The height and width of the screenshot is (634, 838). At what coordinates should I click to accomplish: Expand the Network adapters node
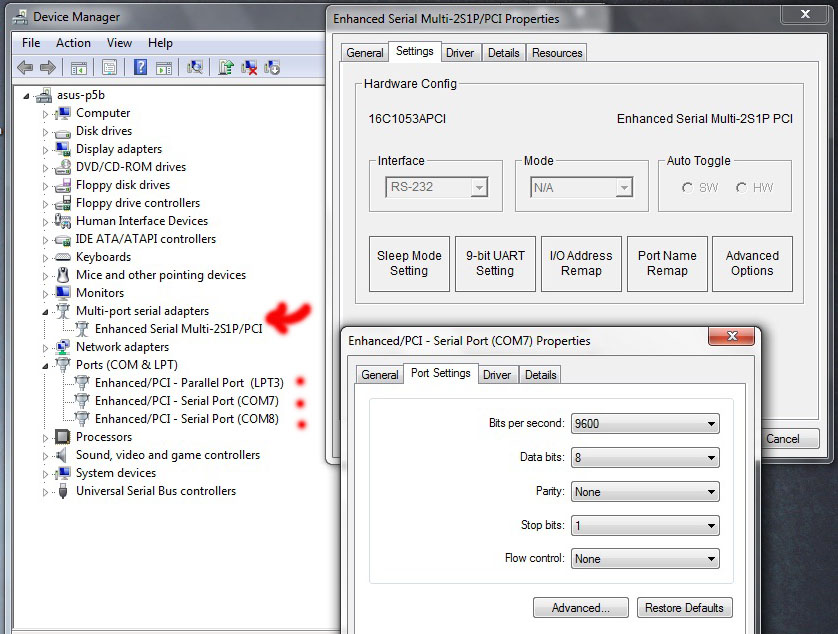(x=45, y=347)
